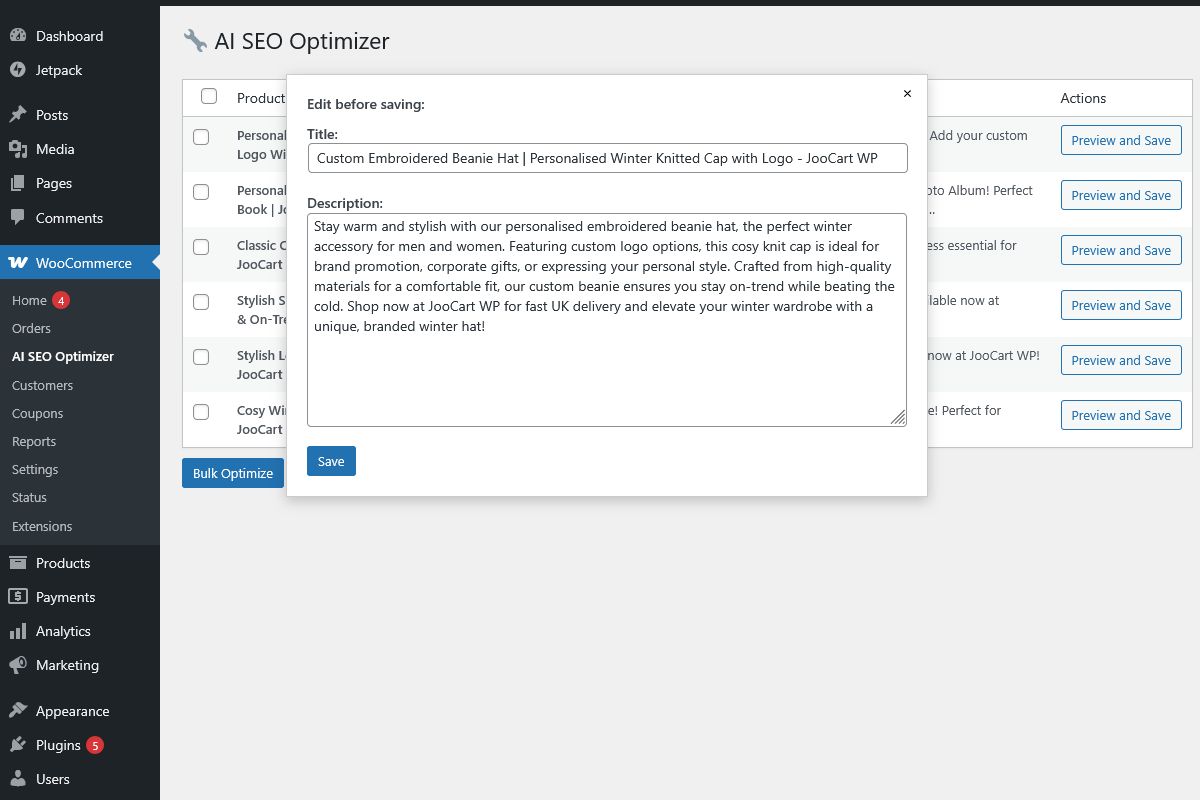1200x800 pixels.
Task: Click the Comments speech bubble icon
Action: [x=18, y=218]
